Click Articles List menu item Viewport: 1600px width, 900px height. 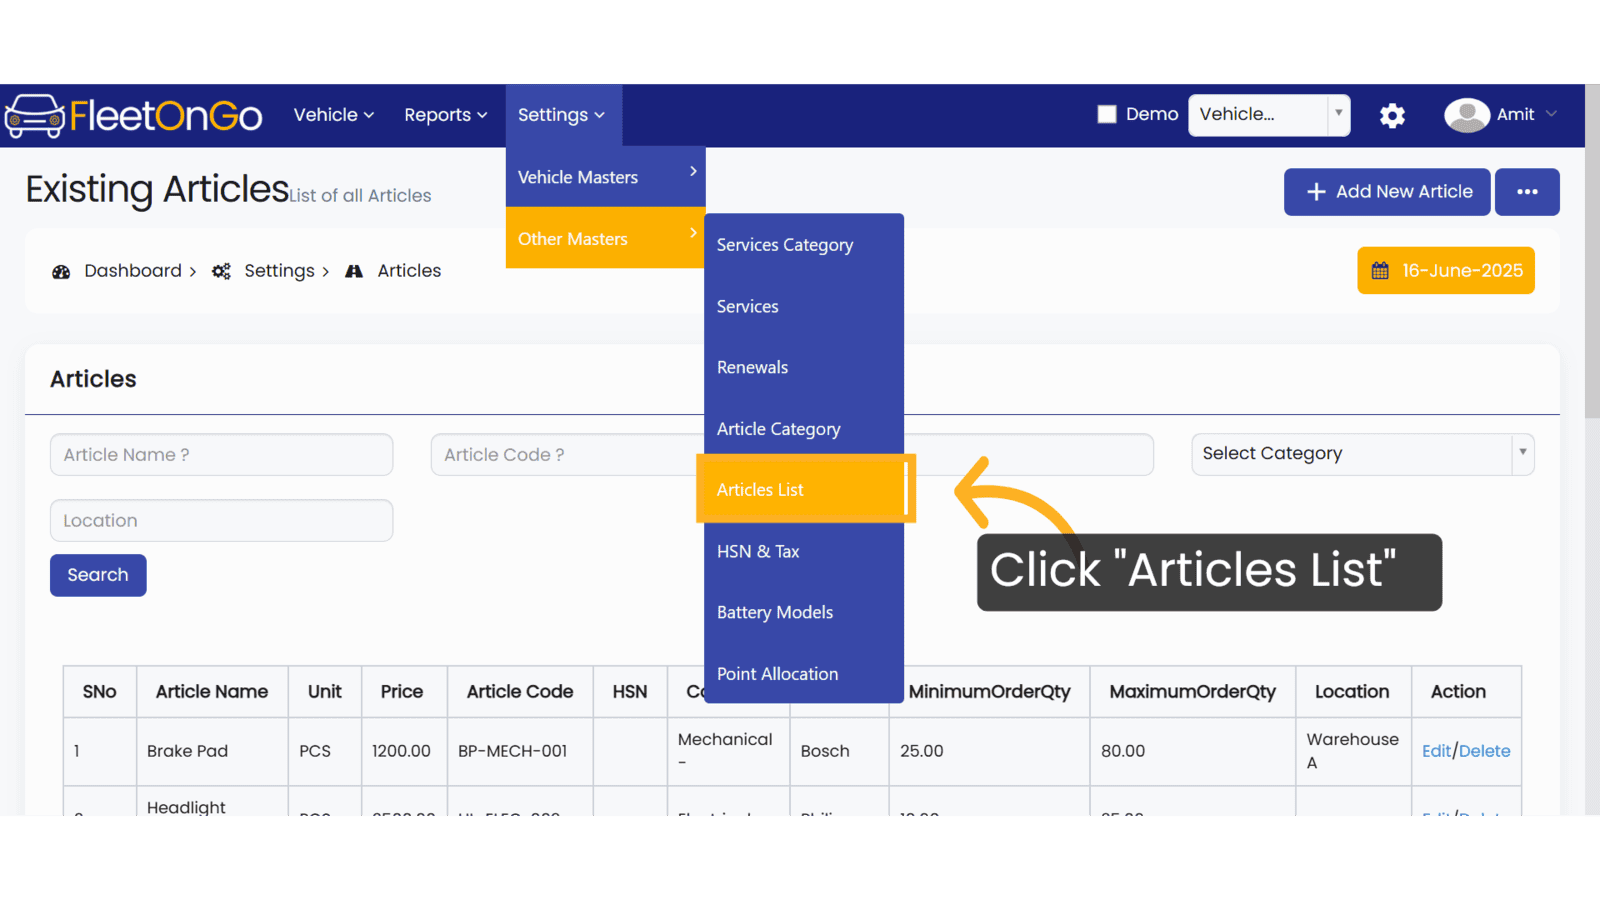[804, 489]
